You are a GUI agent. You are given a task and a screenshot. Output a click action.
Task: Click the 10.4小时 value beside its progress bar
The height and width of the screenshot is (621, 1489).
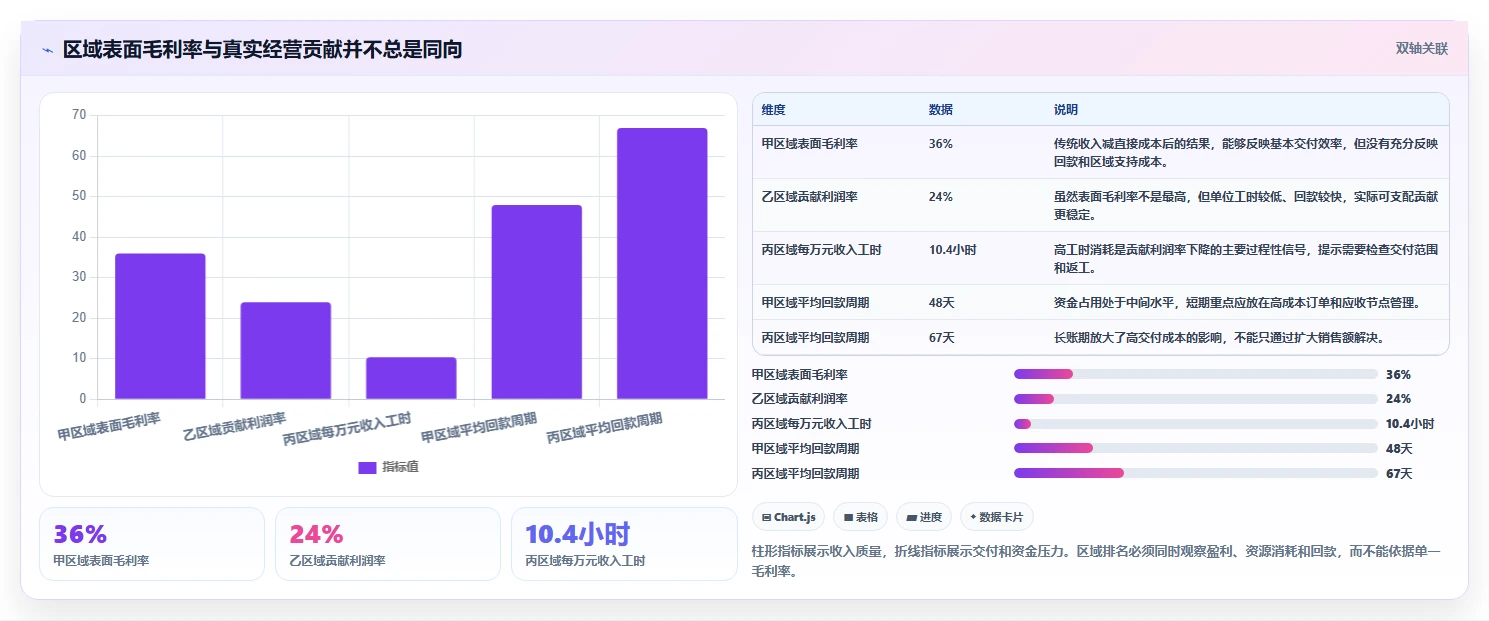coord(1410,424)
